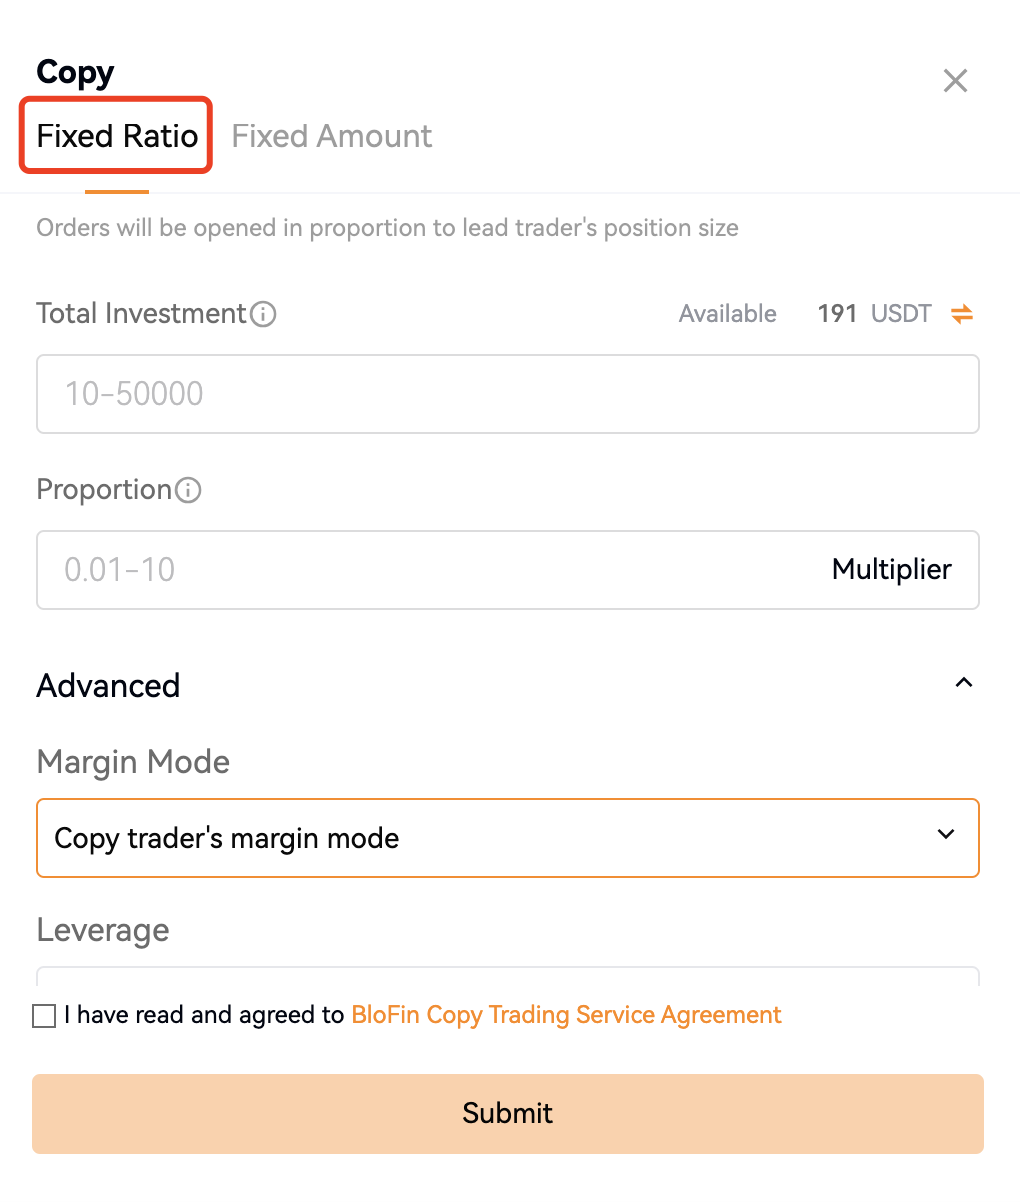Click the Proportion info icon
1020x1202 pixels.
tap(188, 491)
